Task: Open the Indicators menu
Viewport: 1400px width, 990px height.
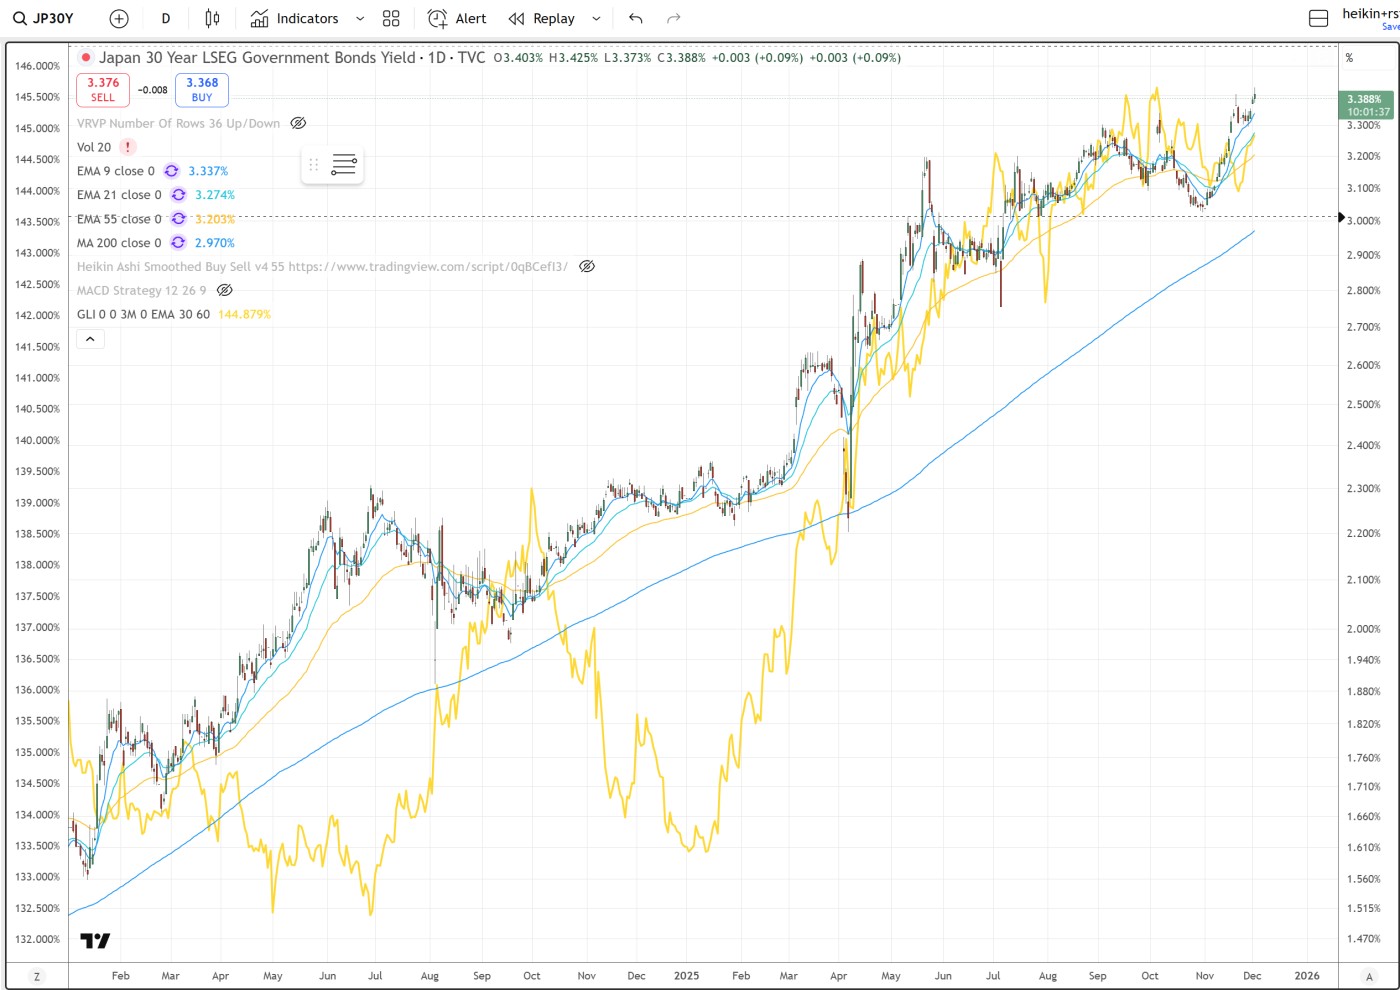Action: [296, 18]
